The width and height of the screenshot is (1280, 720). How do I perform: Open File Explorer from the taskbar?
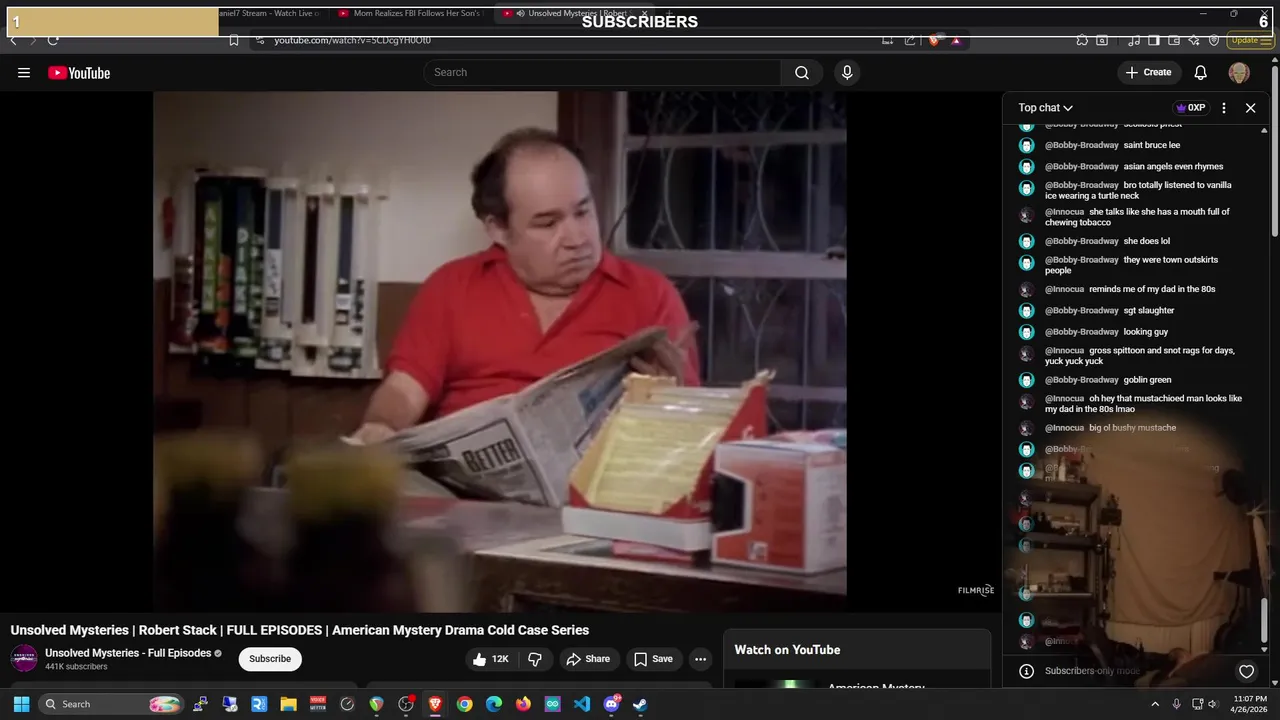[x=289, y=704]
